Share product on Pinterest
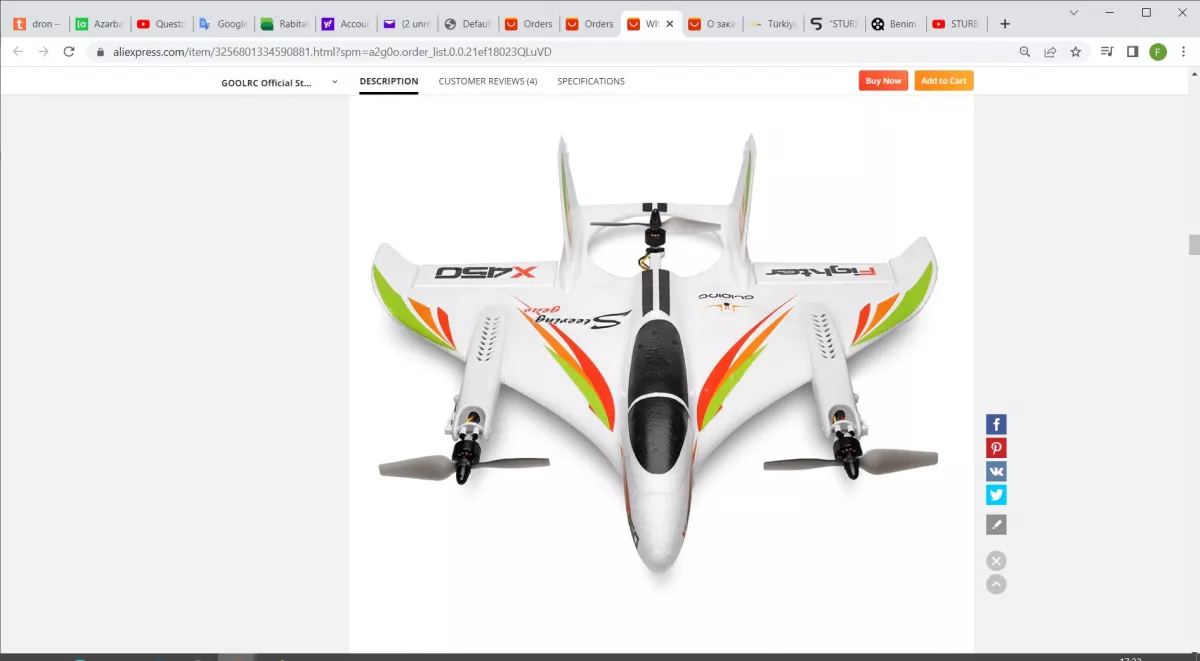Image resolution: width=1200 pixels, height=661 pixels. pyautogui.click(x=996, y=448)
